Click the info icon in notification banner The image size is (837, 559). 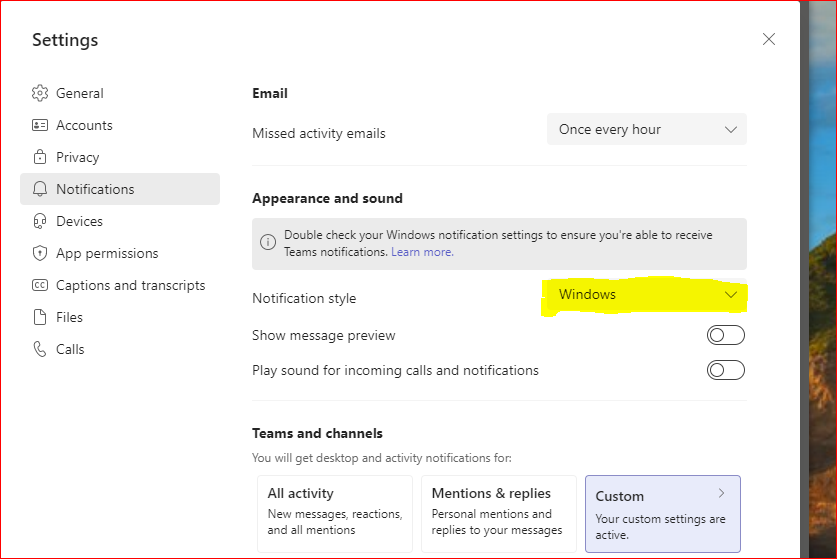268,242
